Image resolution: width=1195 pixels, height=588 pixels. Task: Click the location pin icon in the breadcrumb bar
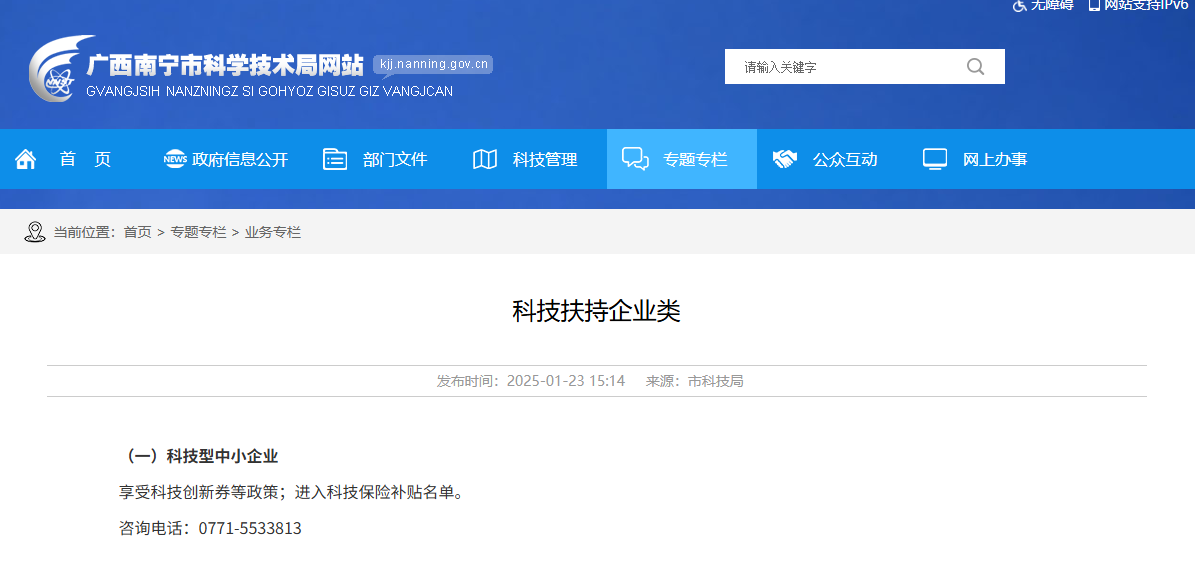point(37,231)
